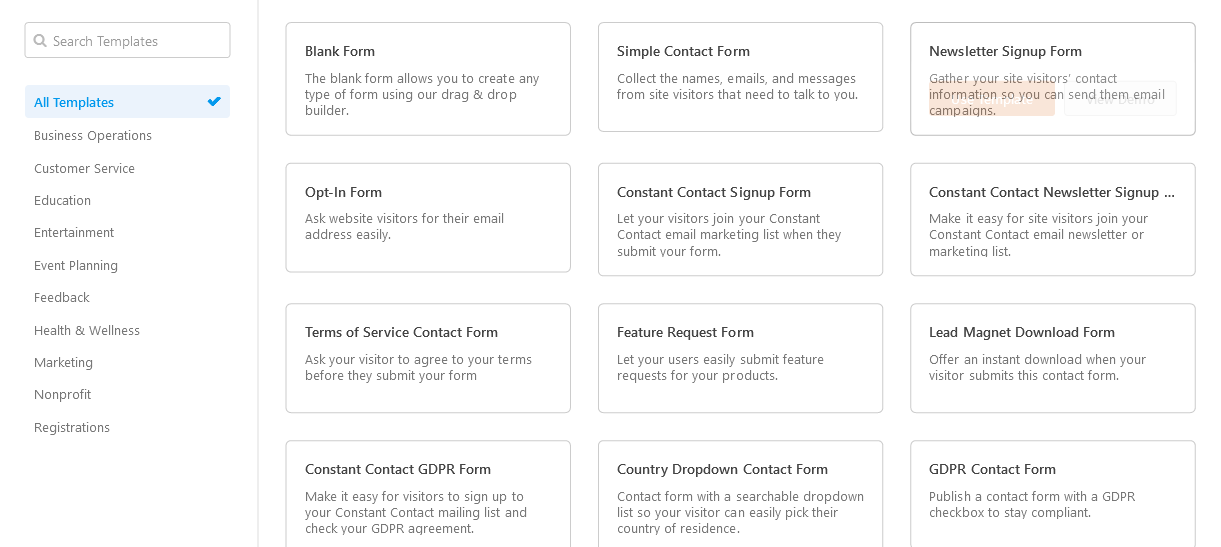Filter templates by Customer Service
The image size is (1221, 547).
point(84,168)
